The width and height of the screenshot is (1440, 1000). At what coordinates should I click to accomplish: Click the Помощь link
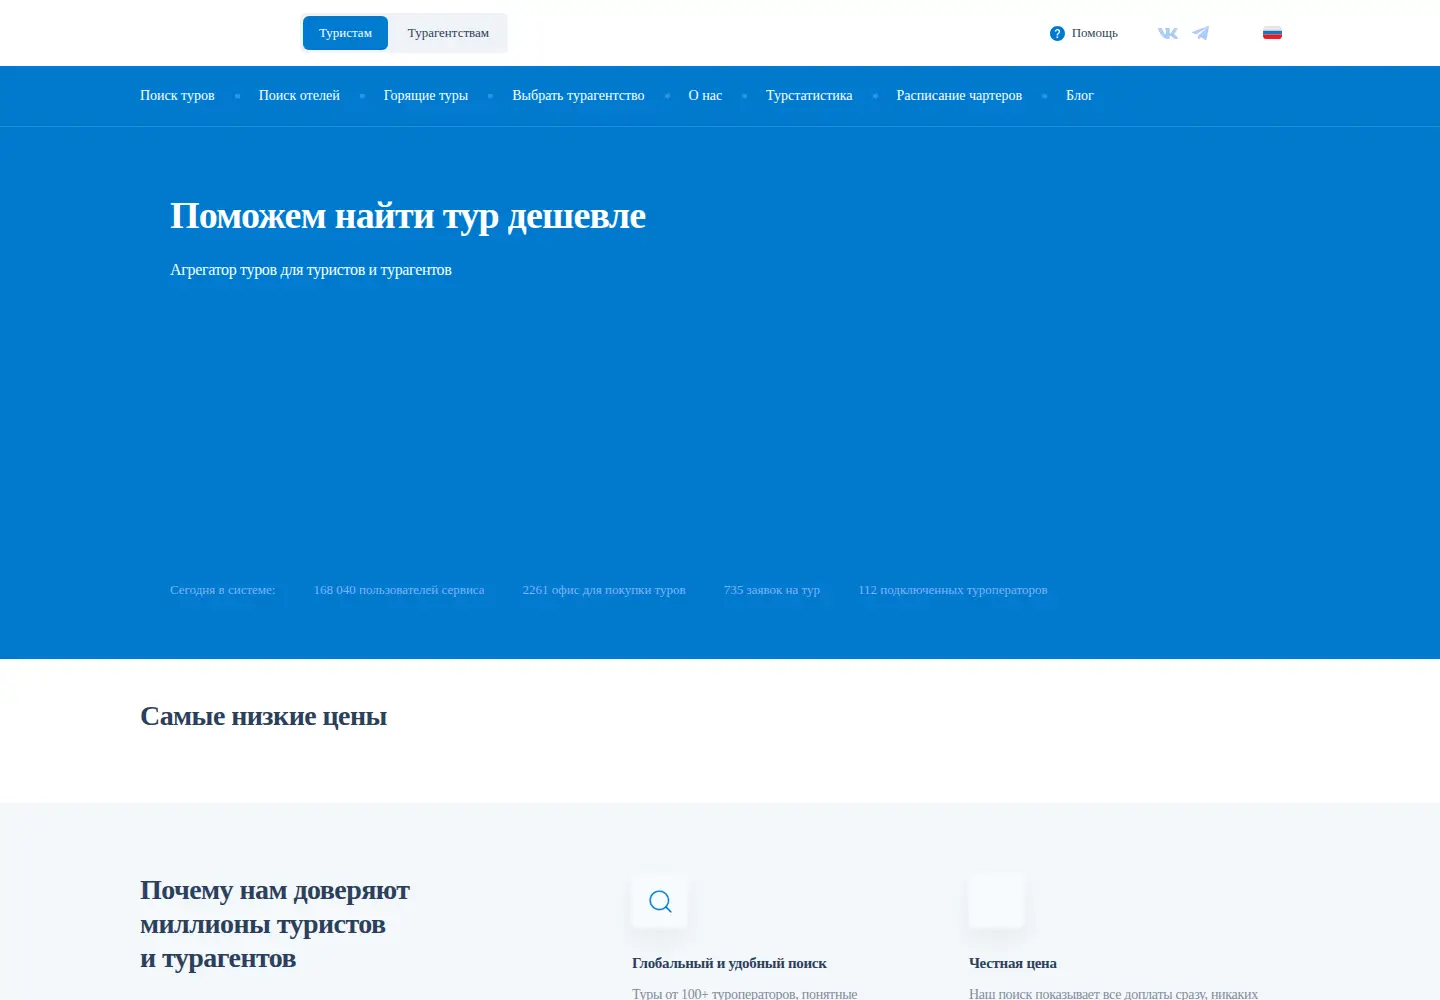coord(1095,33)
